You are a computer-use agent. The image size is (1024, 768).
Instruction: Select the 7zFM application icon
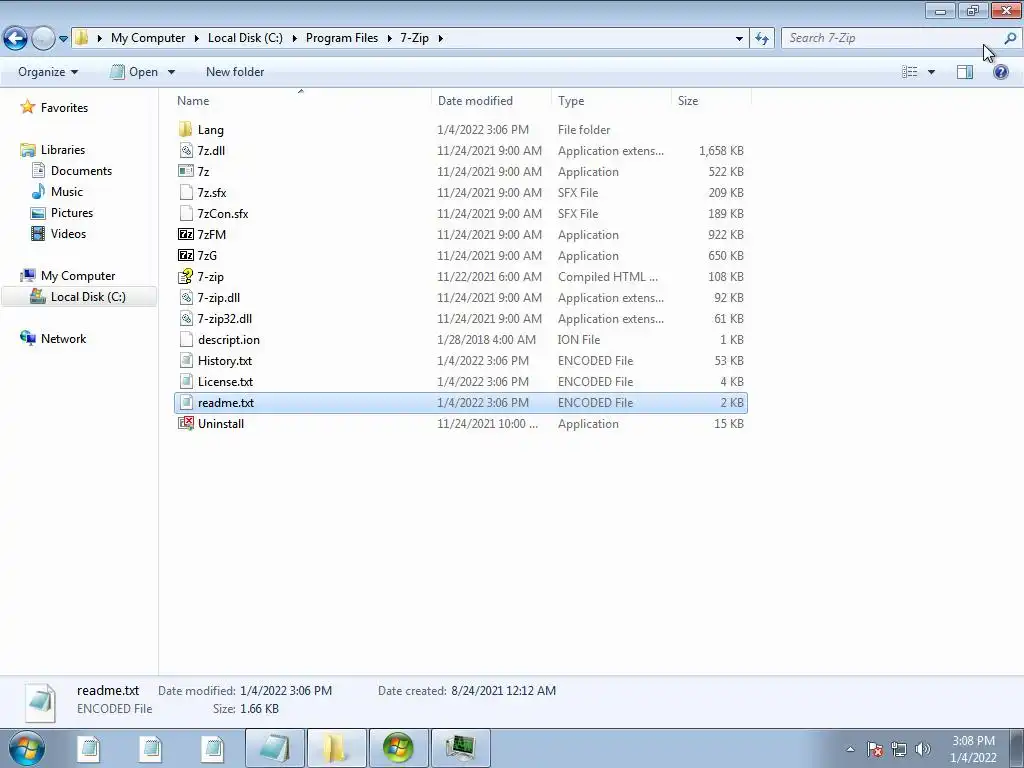tap(185, 234)
